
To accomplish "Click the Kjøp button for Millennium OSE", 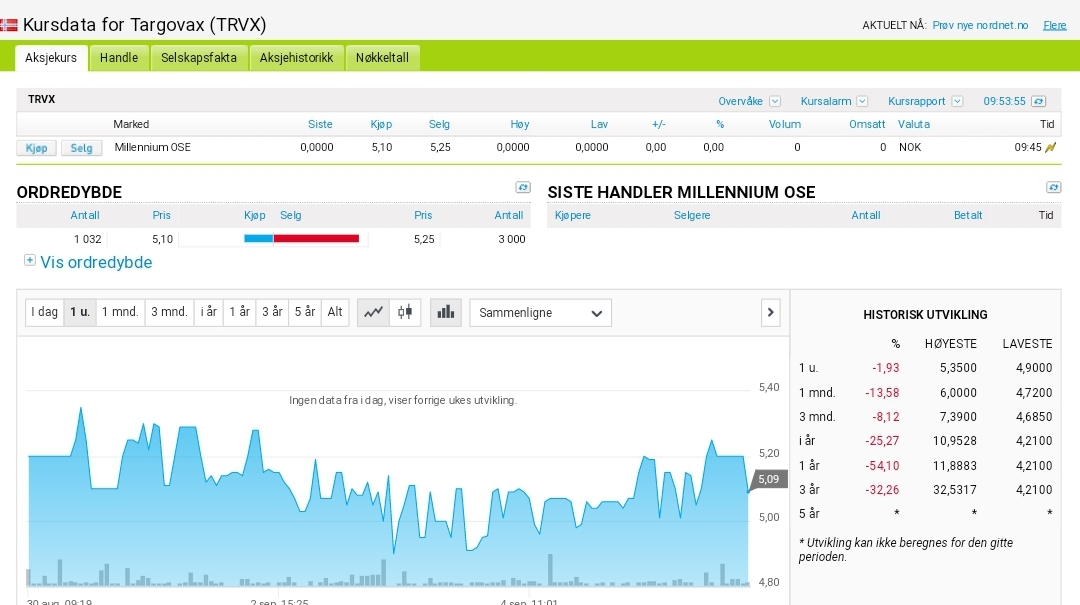I will pos(37,148).
